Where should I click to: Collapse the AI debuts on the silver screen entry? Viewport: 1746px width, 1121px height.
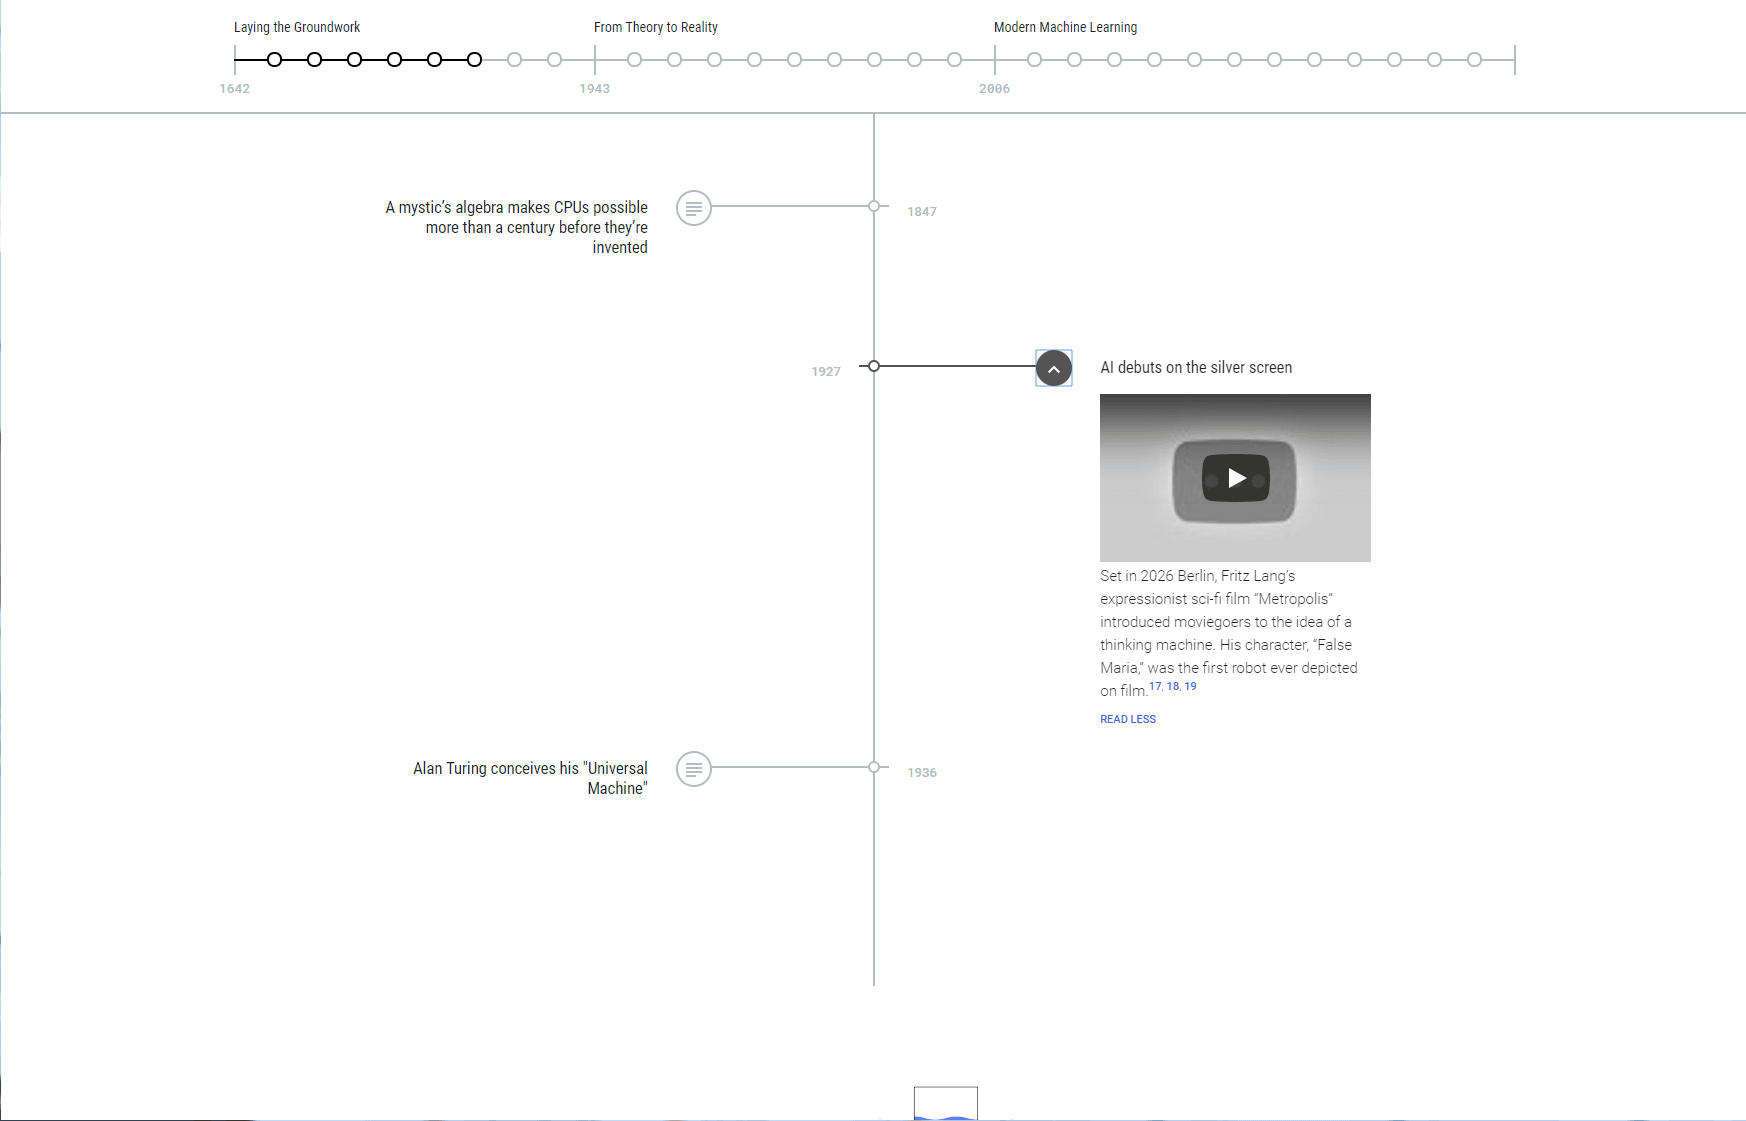(x=1053, y=368)
